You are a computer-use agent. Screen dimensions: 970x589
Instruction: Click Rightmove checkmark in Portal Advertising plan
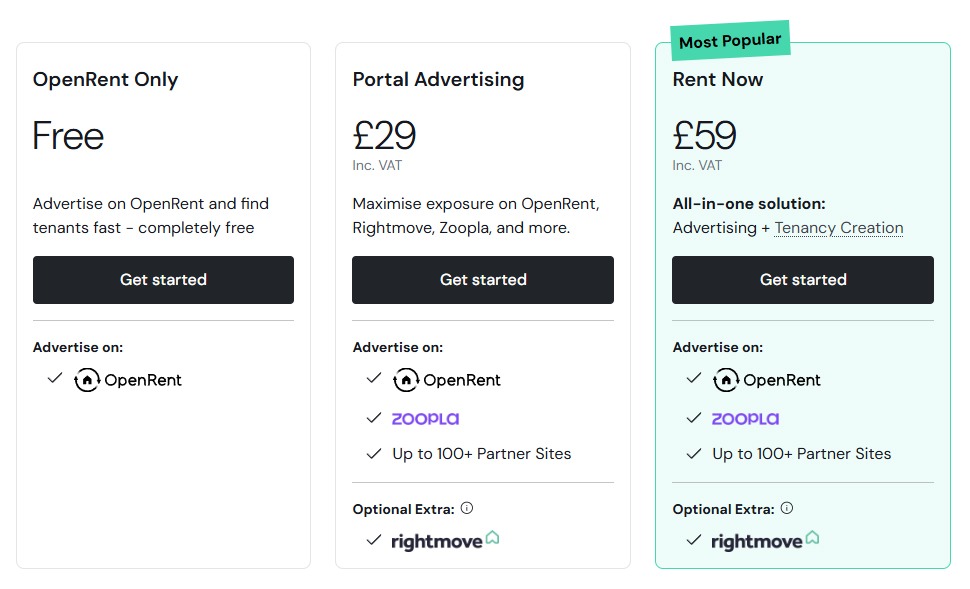[x=374, y=540]
